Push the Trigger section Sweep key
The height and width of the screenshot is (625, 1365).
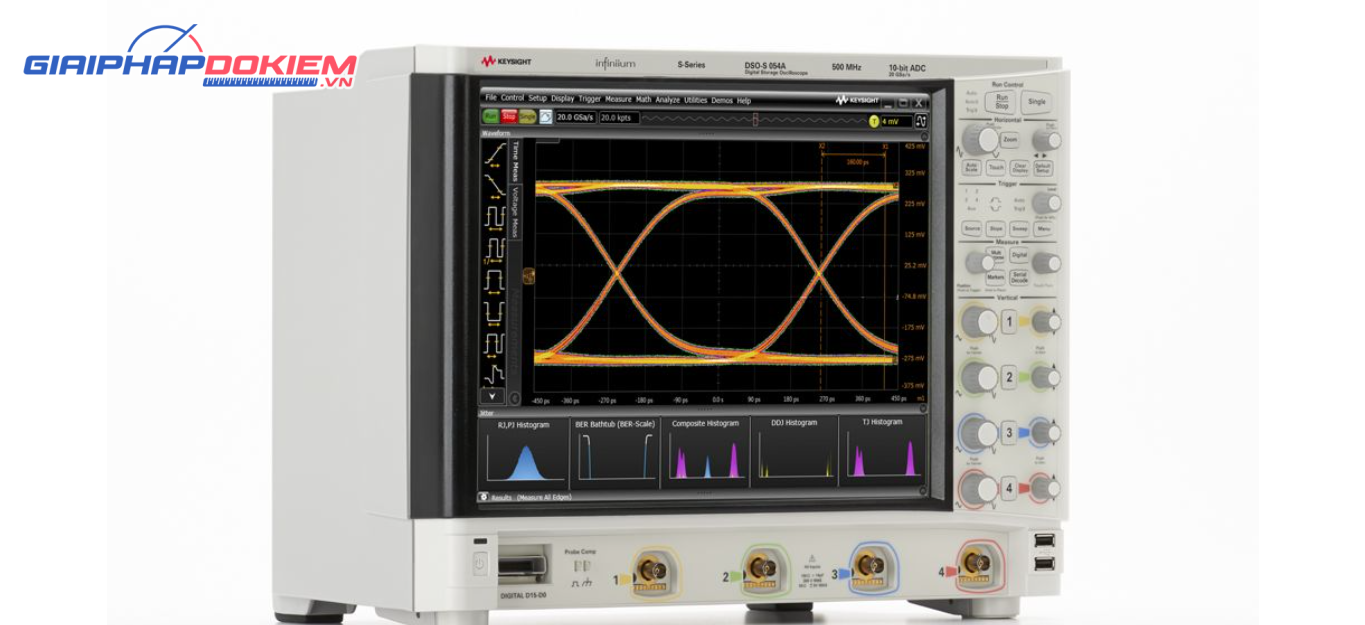point(1019,229)
